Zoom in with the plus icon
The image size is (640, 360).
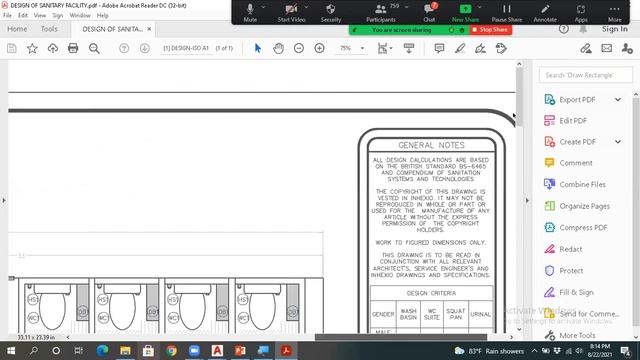point(320,48)
